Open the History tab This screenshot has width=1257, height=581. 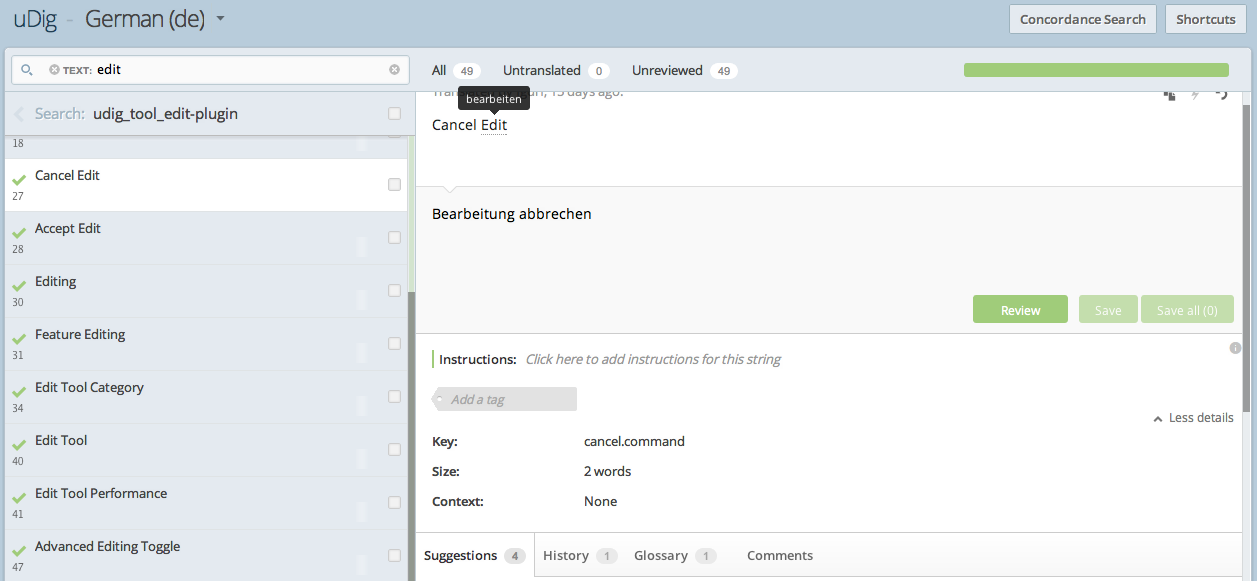click(579, 556)
